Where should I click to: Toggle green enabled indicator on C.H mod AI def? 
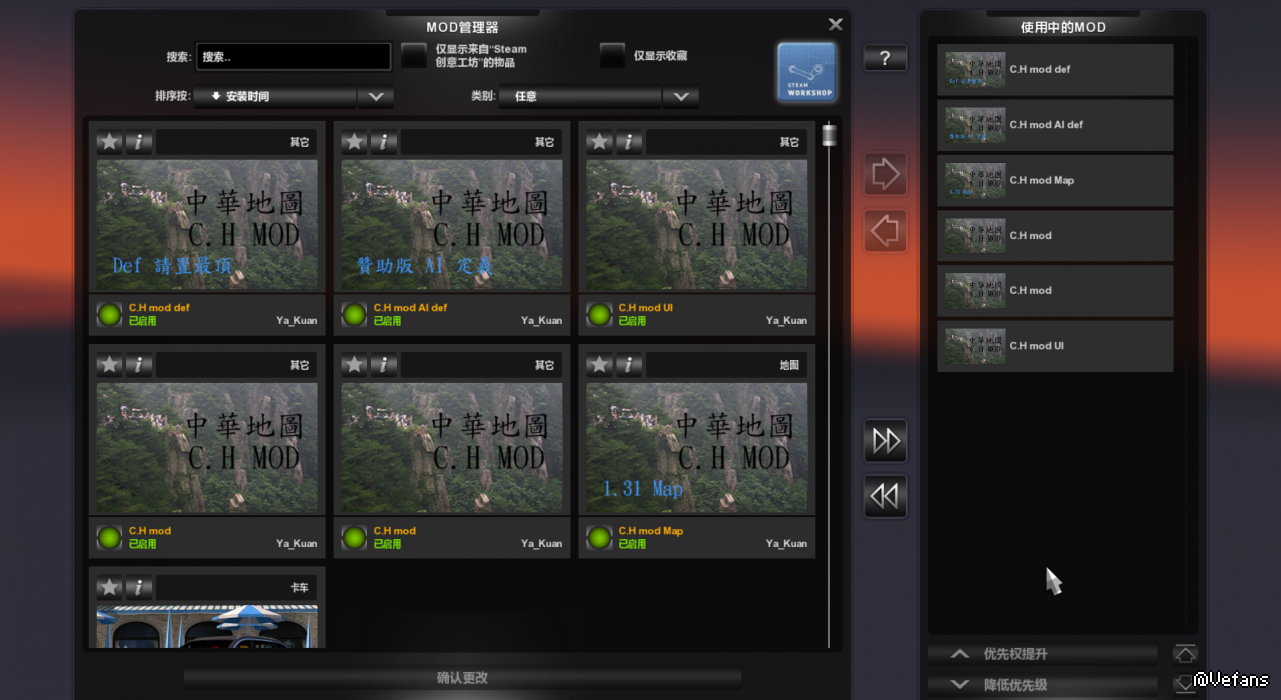coord(354,315)
